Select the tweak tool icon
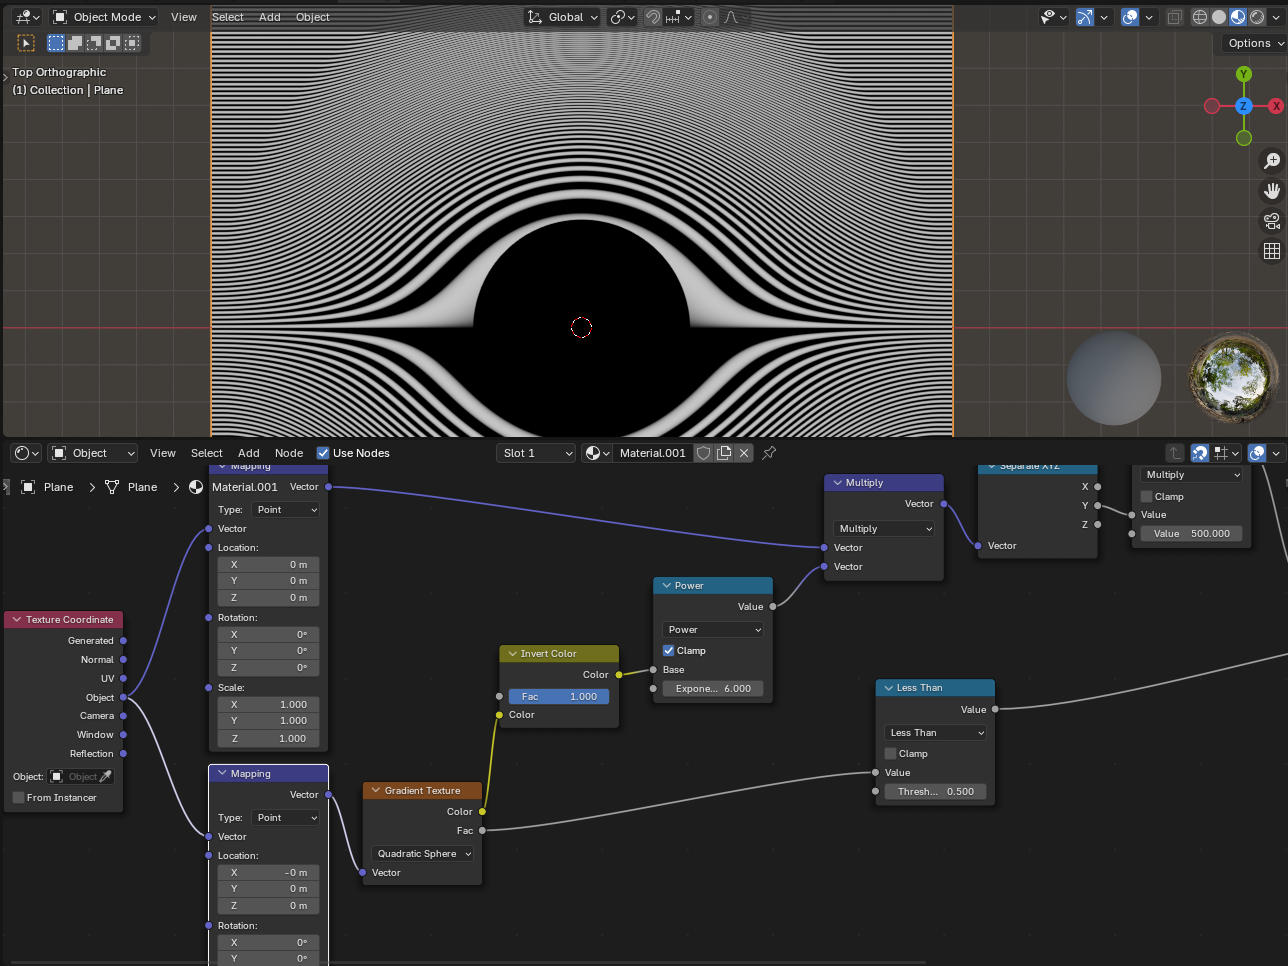The image size is (1288, 966). point(26,43)
